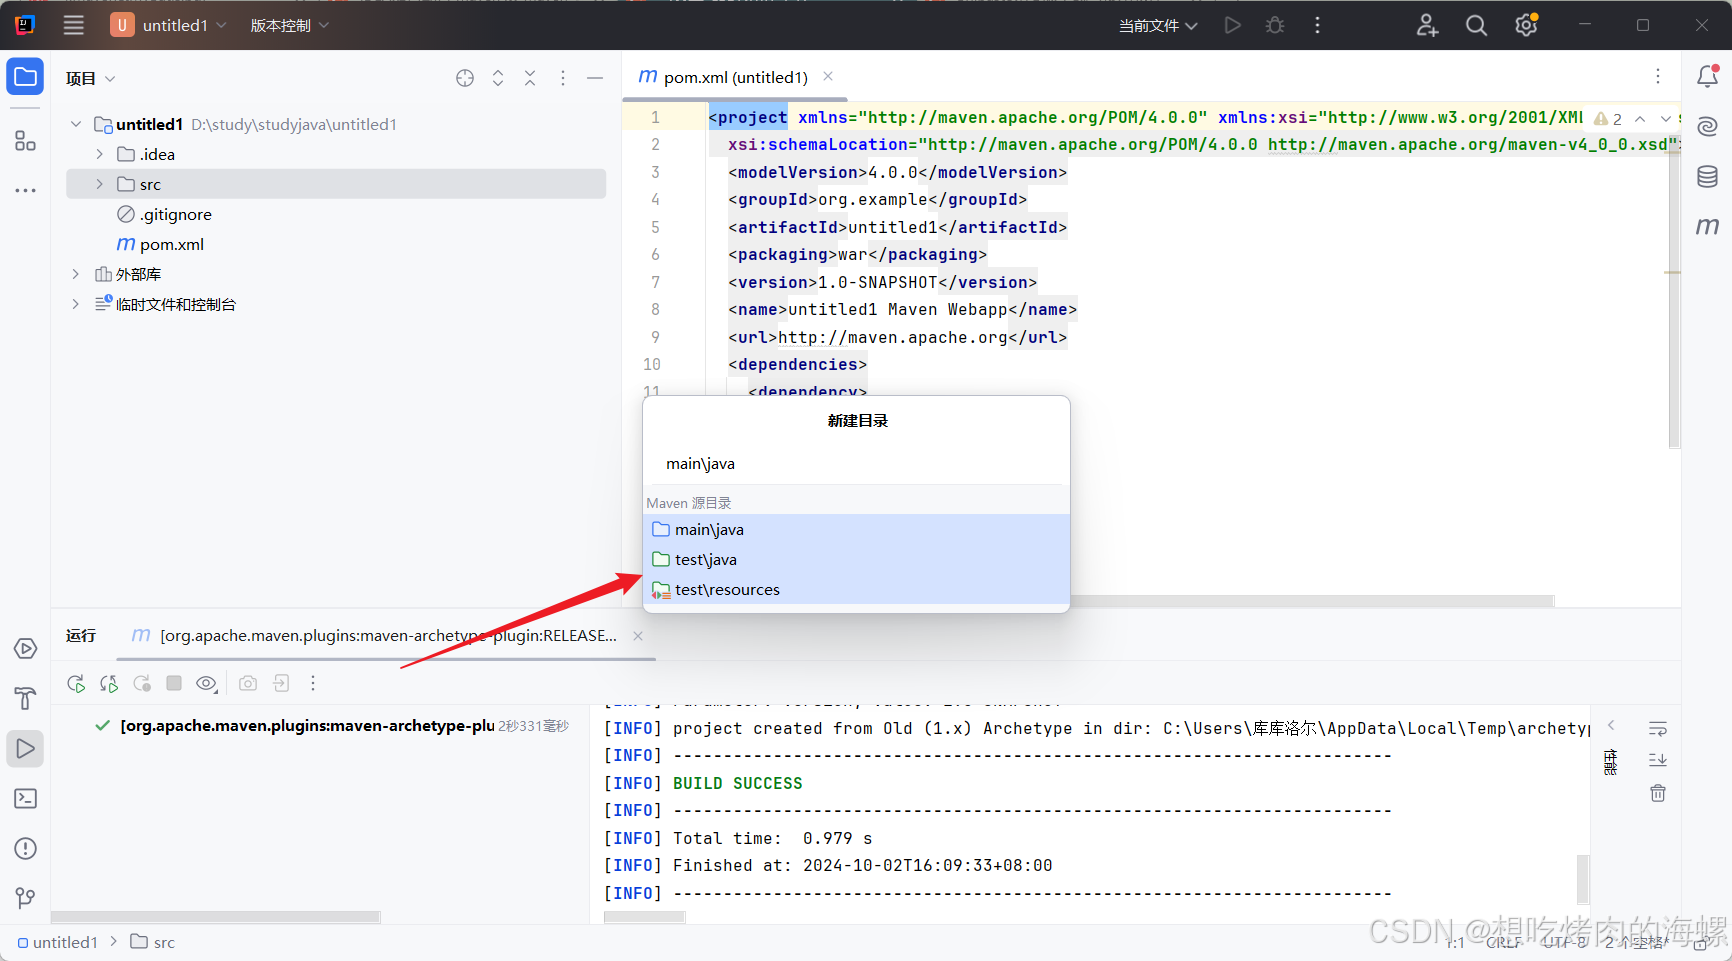This screenshot has height=961, width=1732.
Task: Open Code With Me icon
Action: pos(1427,25)
